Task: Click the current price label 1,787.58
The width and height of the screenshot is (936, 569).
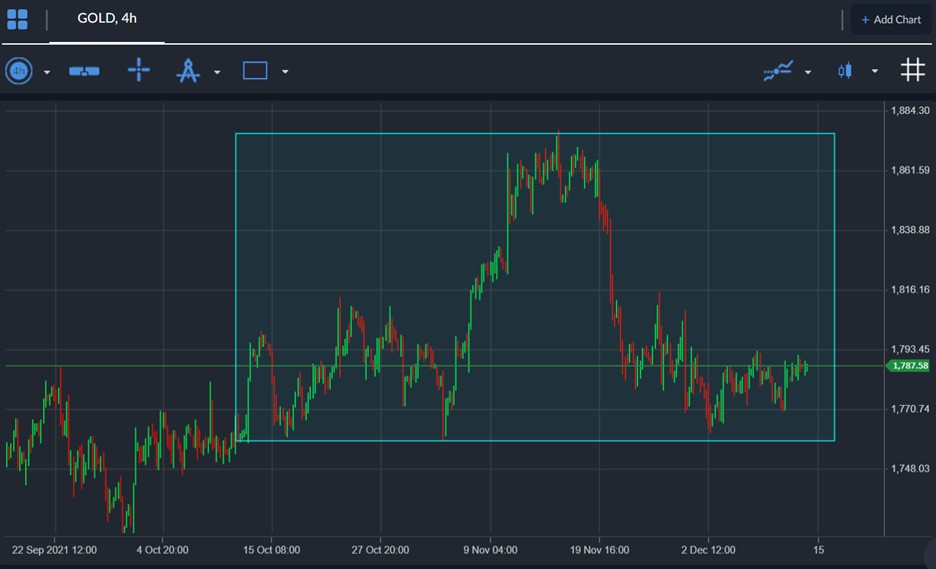Action: point(908,366)
